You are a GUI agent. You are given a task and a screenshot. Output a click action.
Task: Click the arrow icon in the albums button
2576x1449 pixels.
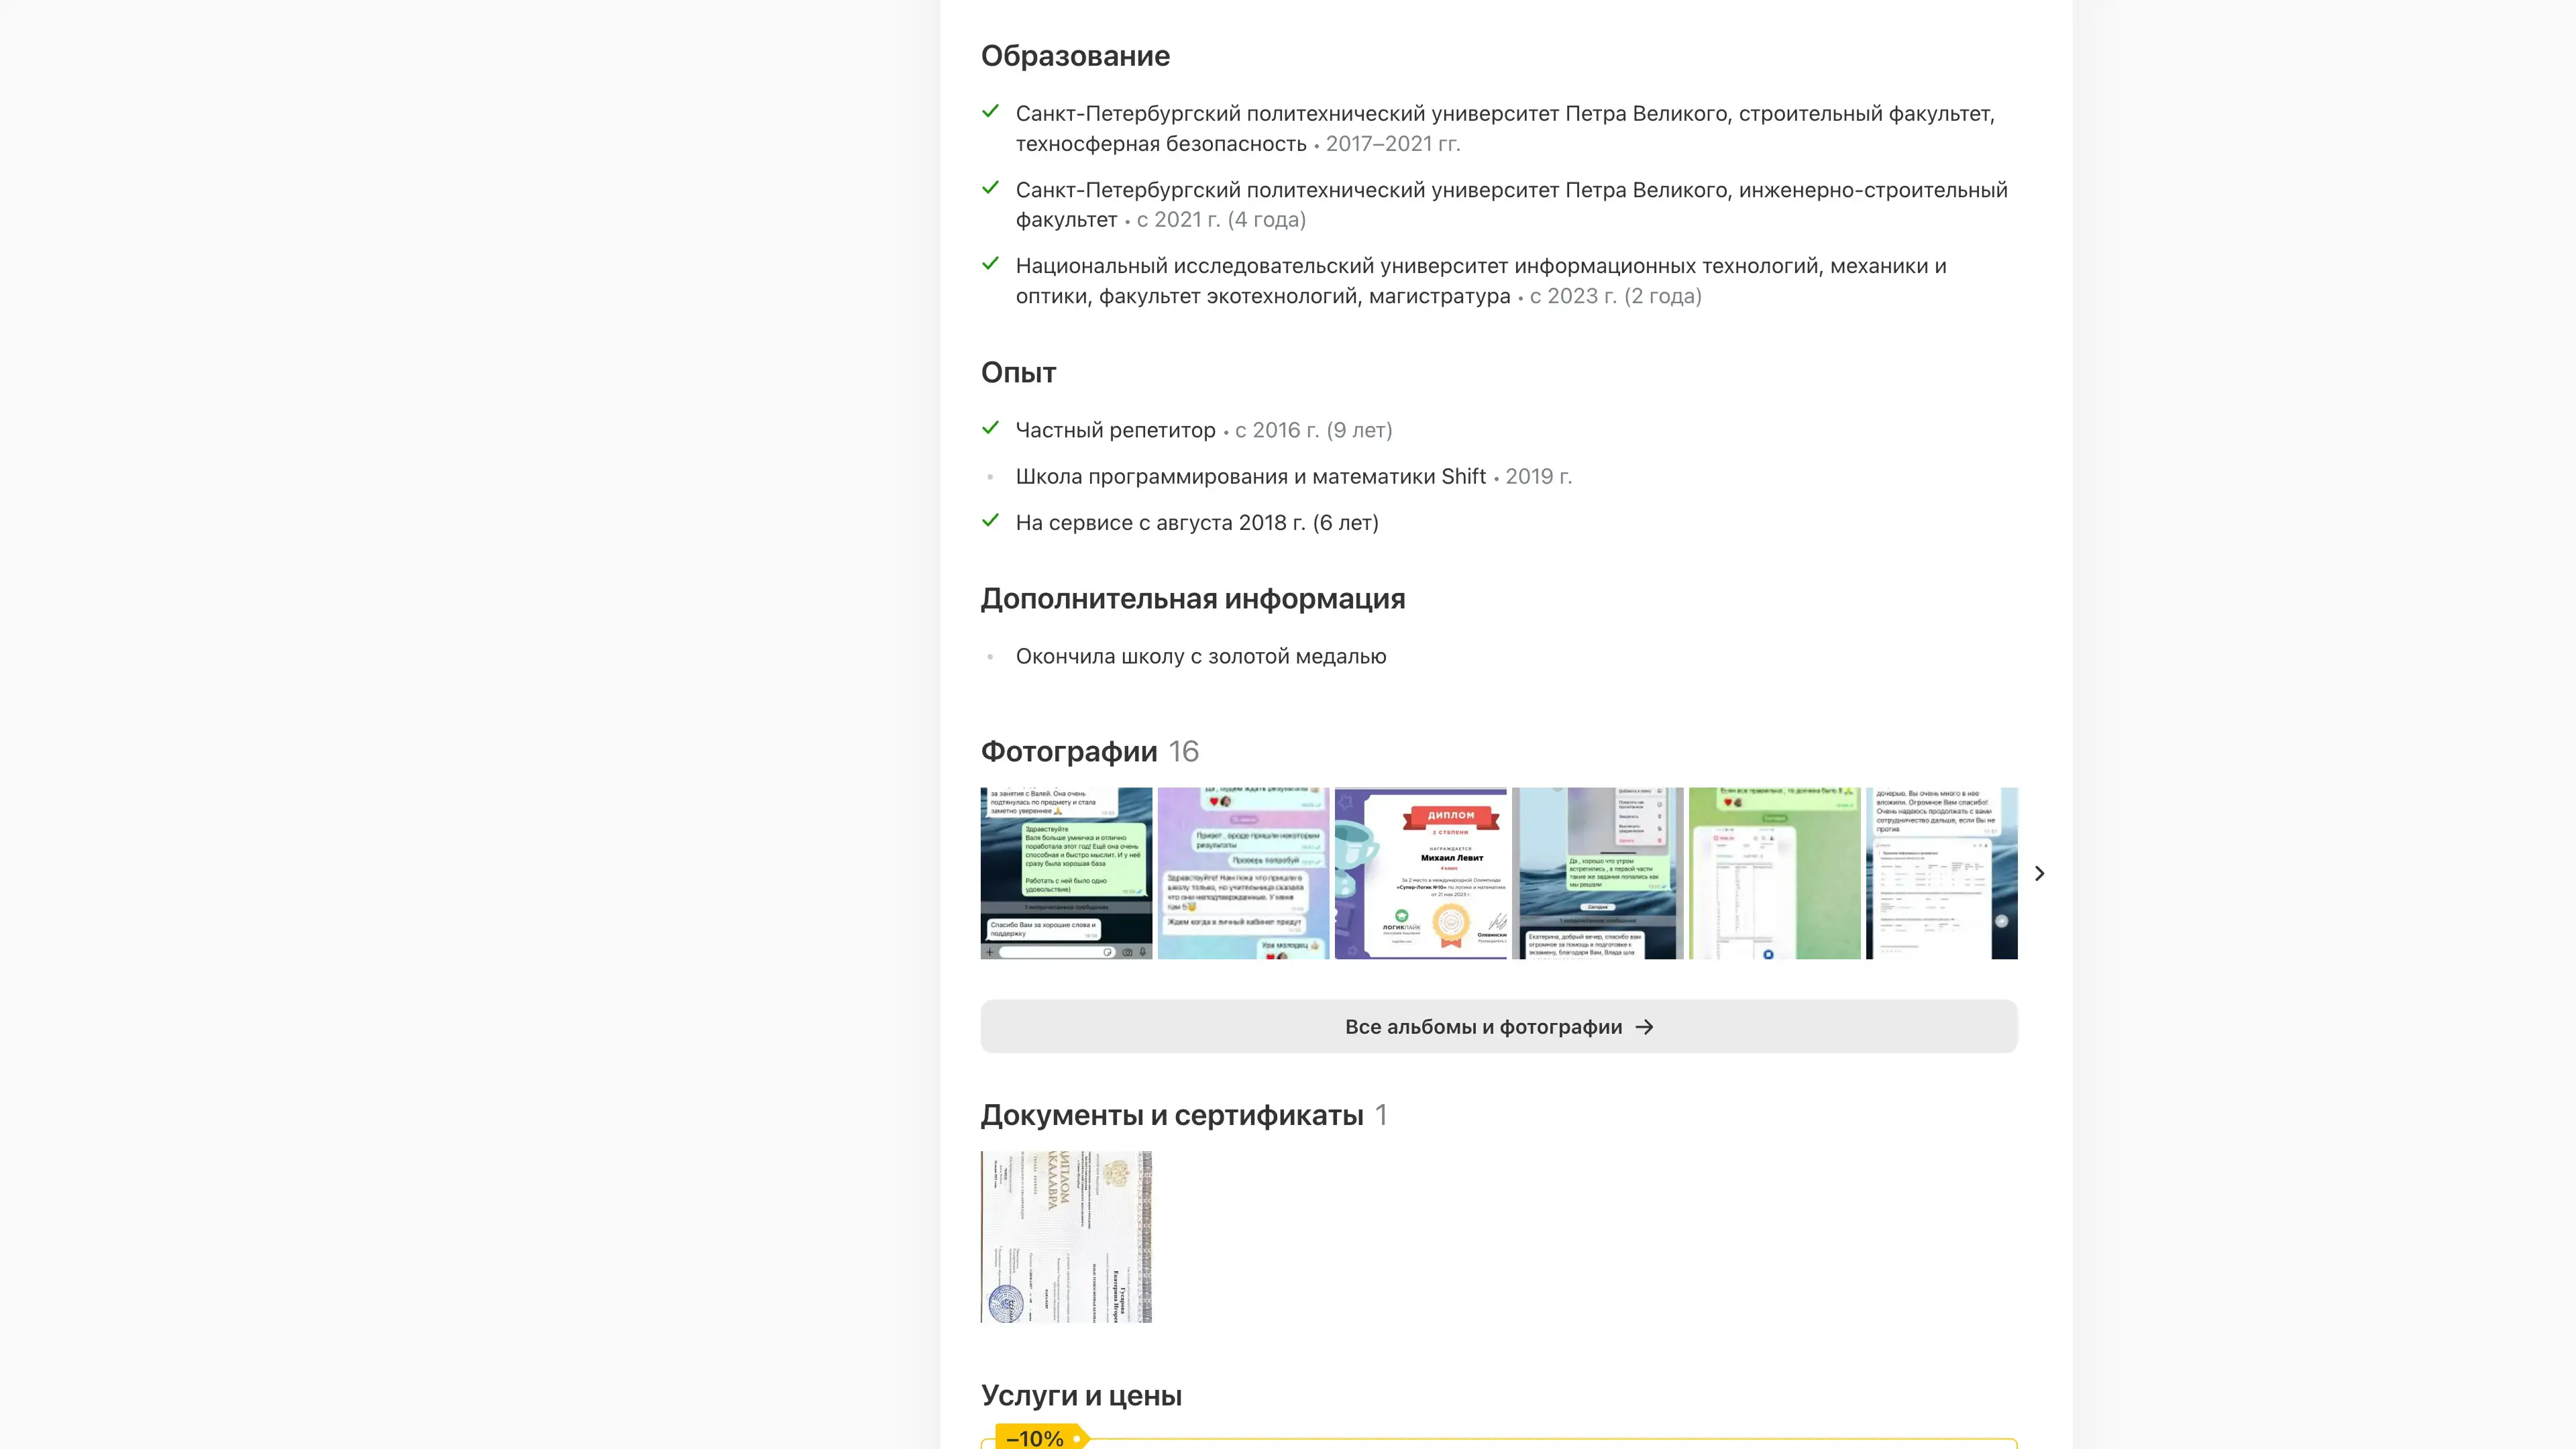[x=1644, y=1027]
